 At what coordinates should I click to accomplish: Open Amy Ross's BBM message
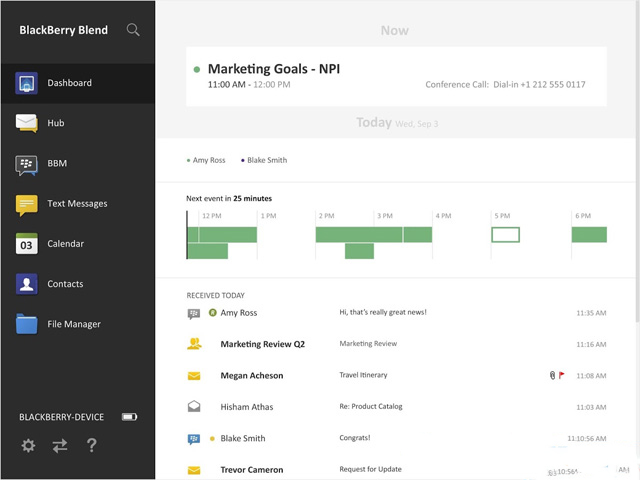396,313
